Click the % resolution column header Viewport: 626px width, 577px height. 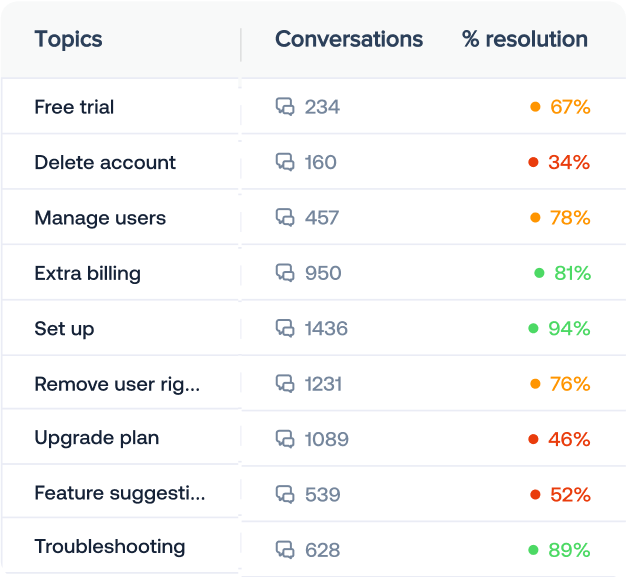point(525,40)
